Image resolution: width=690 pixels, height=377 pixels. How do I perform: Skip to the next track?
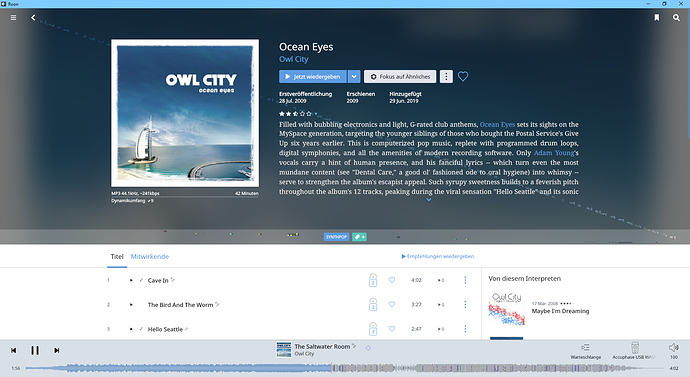click(56, 350)
